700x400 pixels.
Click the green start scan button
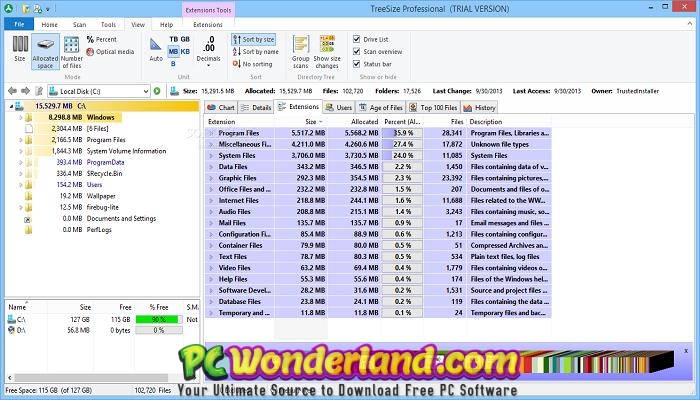[x=157, y=91]
